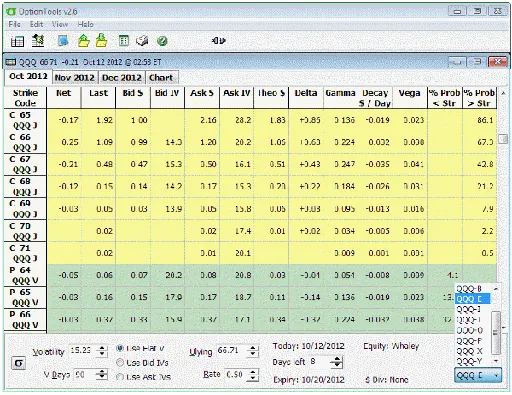Choose QQQ-B in the dropdown list
The image size is (512, 395).
coord(472,289)
